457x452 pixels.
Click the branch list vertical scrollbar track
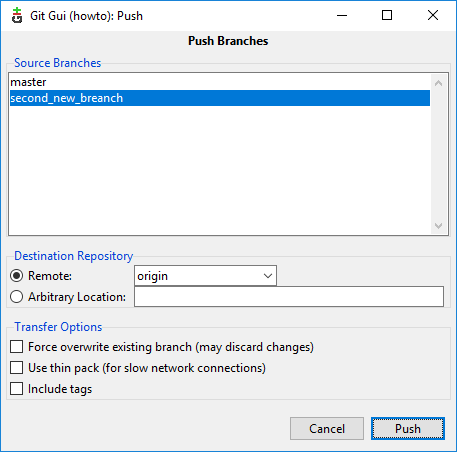click(x=438, y=154)
